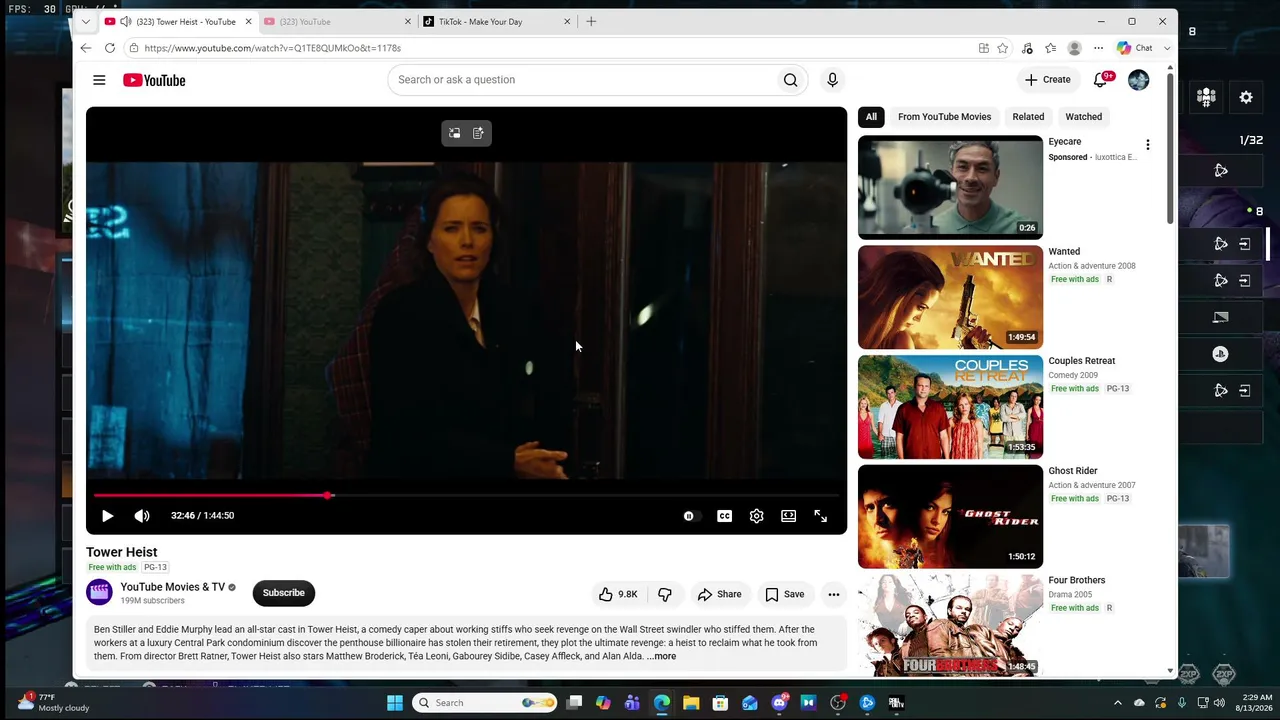View site information lock icon
The image size is (1280, 720).
click(134, 48)
